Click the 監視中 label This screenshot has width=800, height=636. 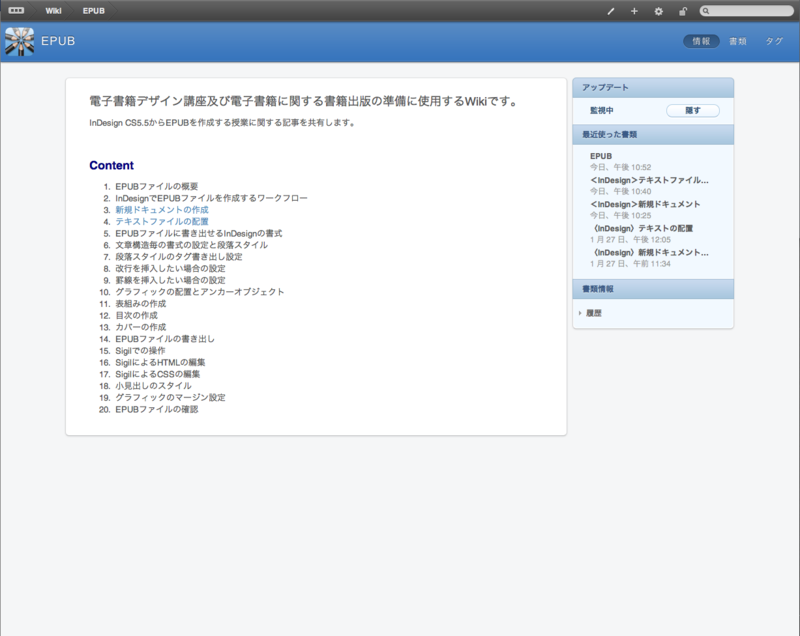[x=602, y=110]
